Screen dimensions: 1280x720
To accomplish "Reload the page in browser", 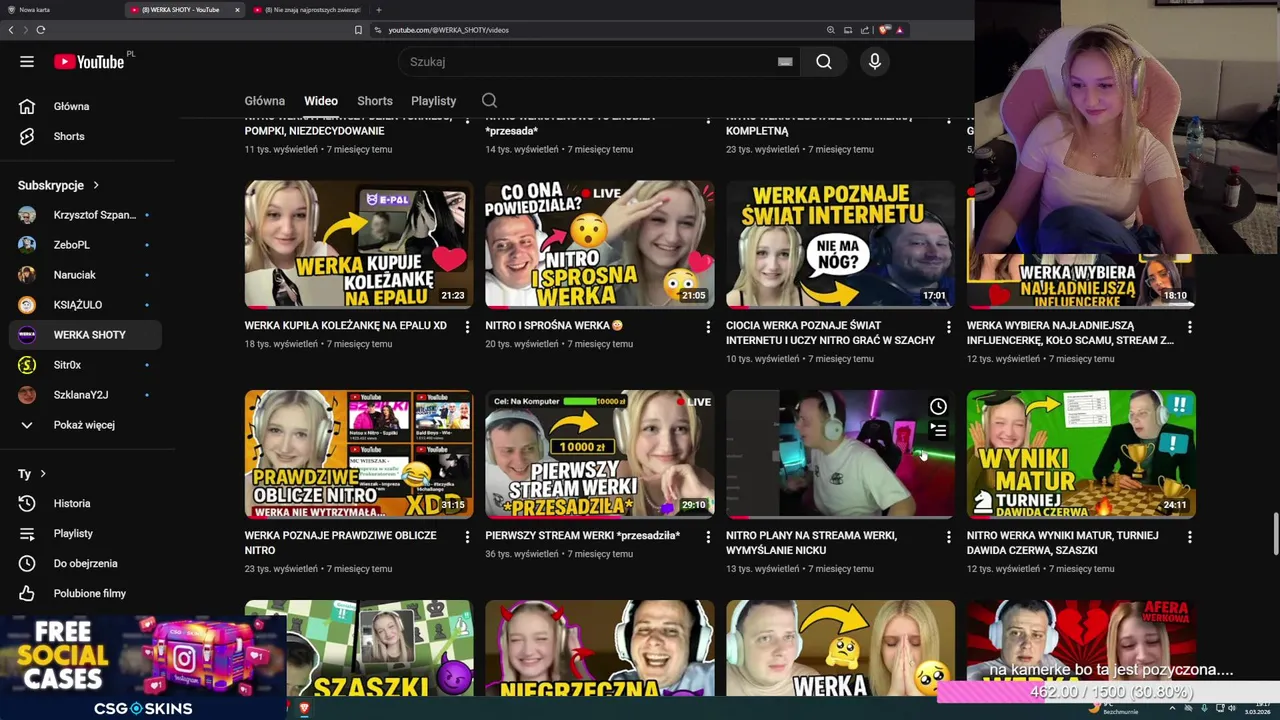I will tap(41, 30).
